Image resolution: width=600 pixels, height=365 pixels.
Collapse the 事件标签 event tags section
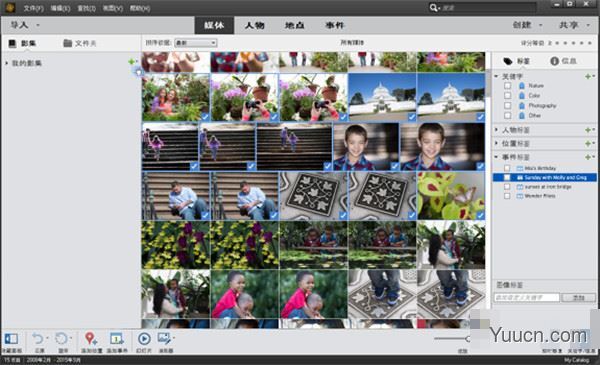[496, 157]
